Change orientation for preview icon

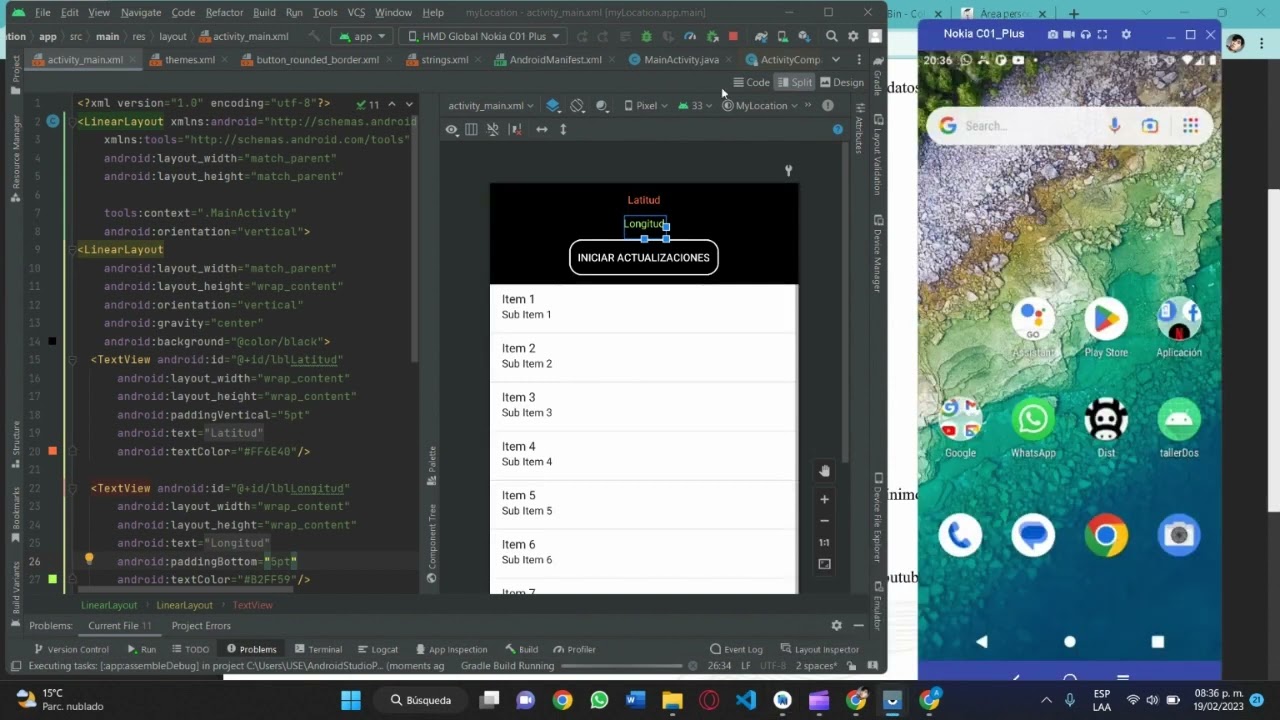pyautogui.click(x=577, y=105)
